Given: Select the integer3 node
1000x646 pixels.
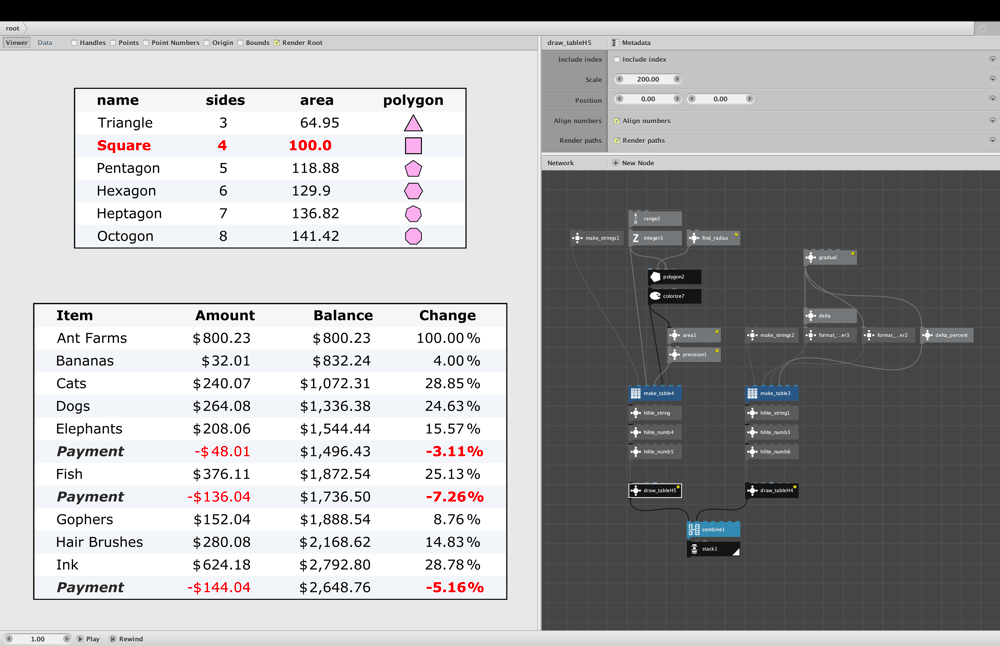Looking at the screenshot, I should [x=655, y=238].
